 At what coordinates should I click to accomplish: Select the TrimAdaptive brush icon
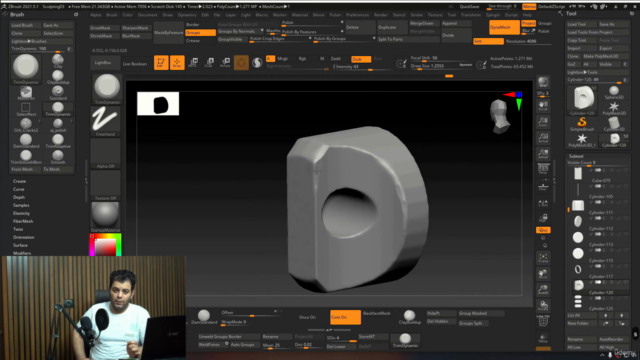[58, 141]
